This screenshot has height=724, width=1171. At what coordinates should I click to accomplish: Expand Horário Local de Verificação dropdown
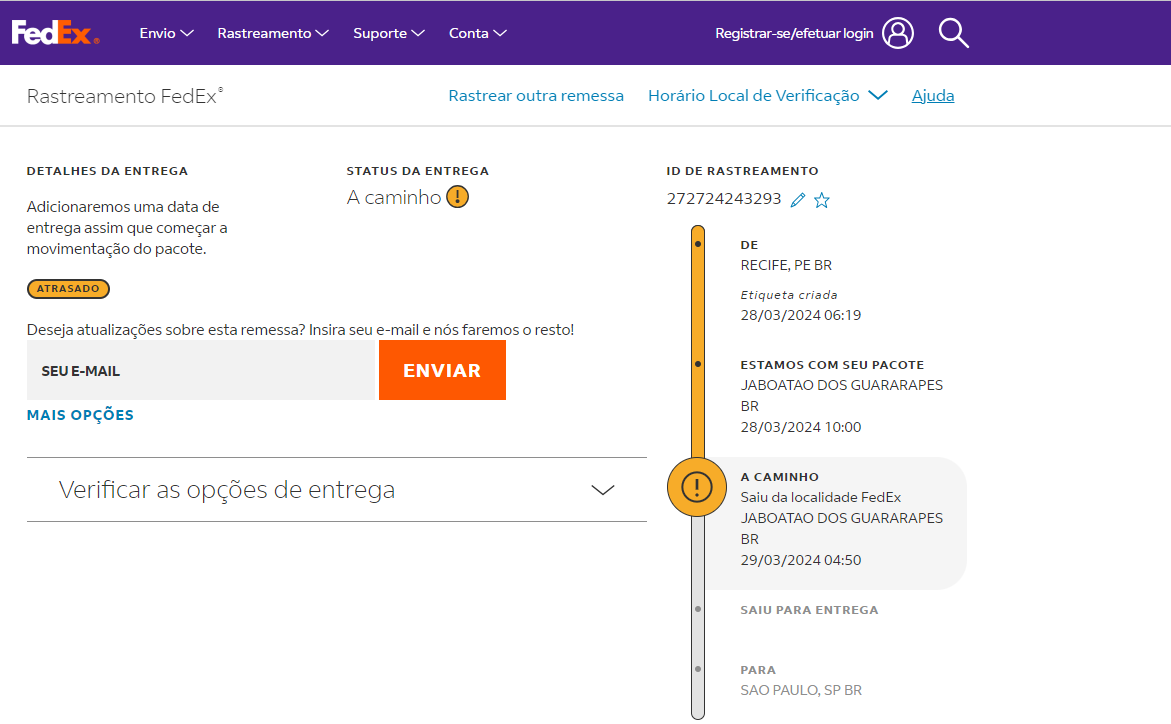tap(767, 96)
